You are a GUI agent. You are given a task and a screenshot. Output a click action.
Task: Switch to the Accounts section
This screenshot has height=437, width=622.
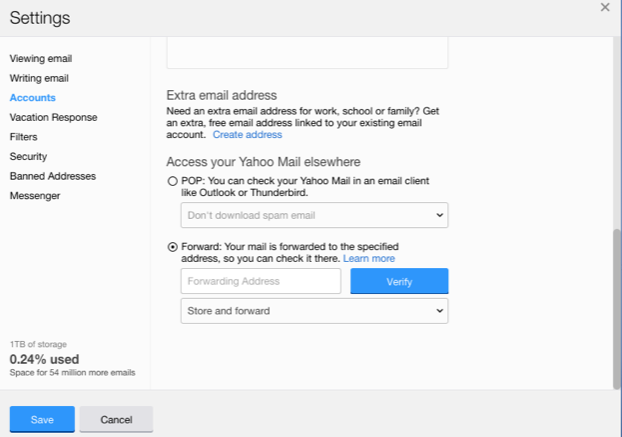[x=32, y=98]
